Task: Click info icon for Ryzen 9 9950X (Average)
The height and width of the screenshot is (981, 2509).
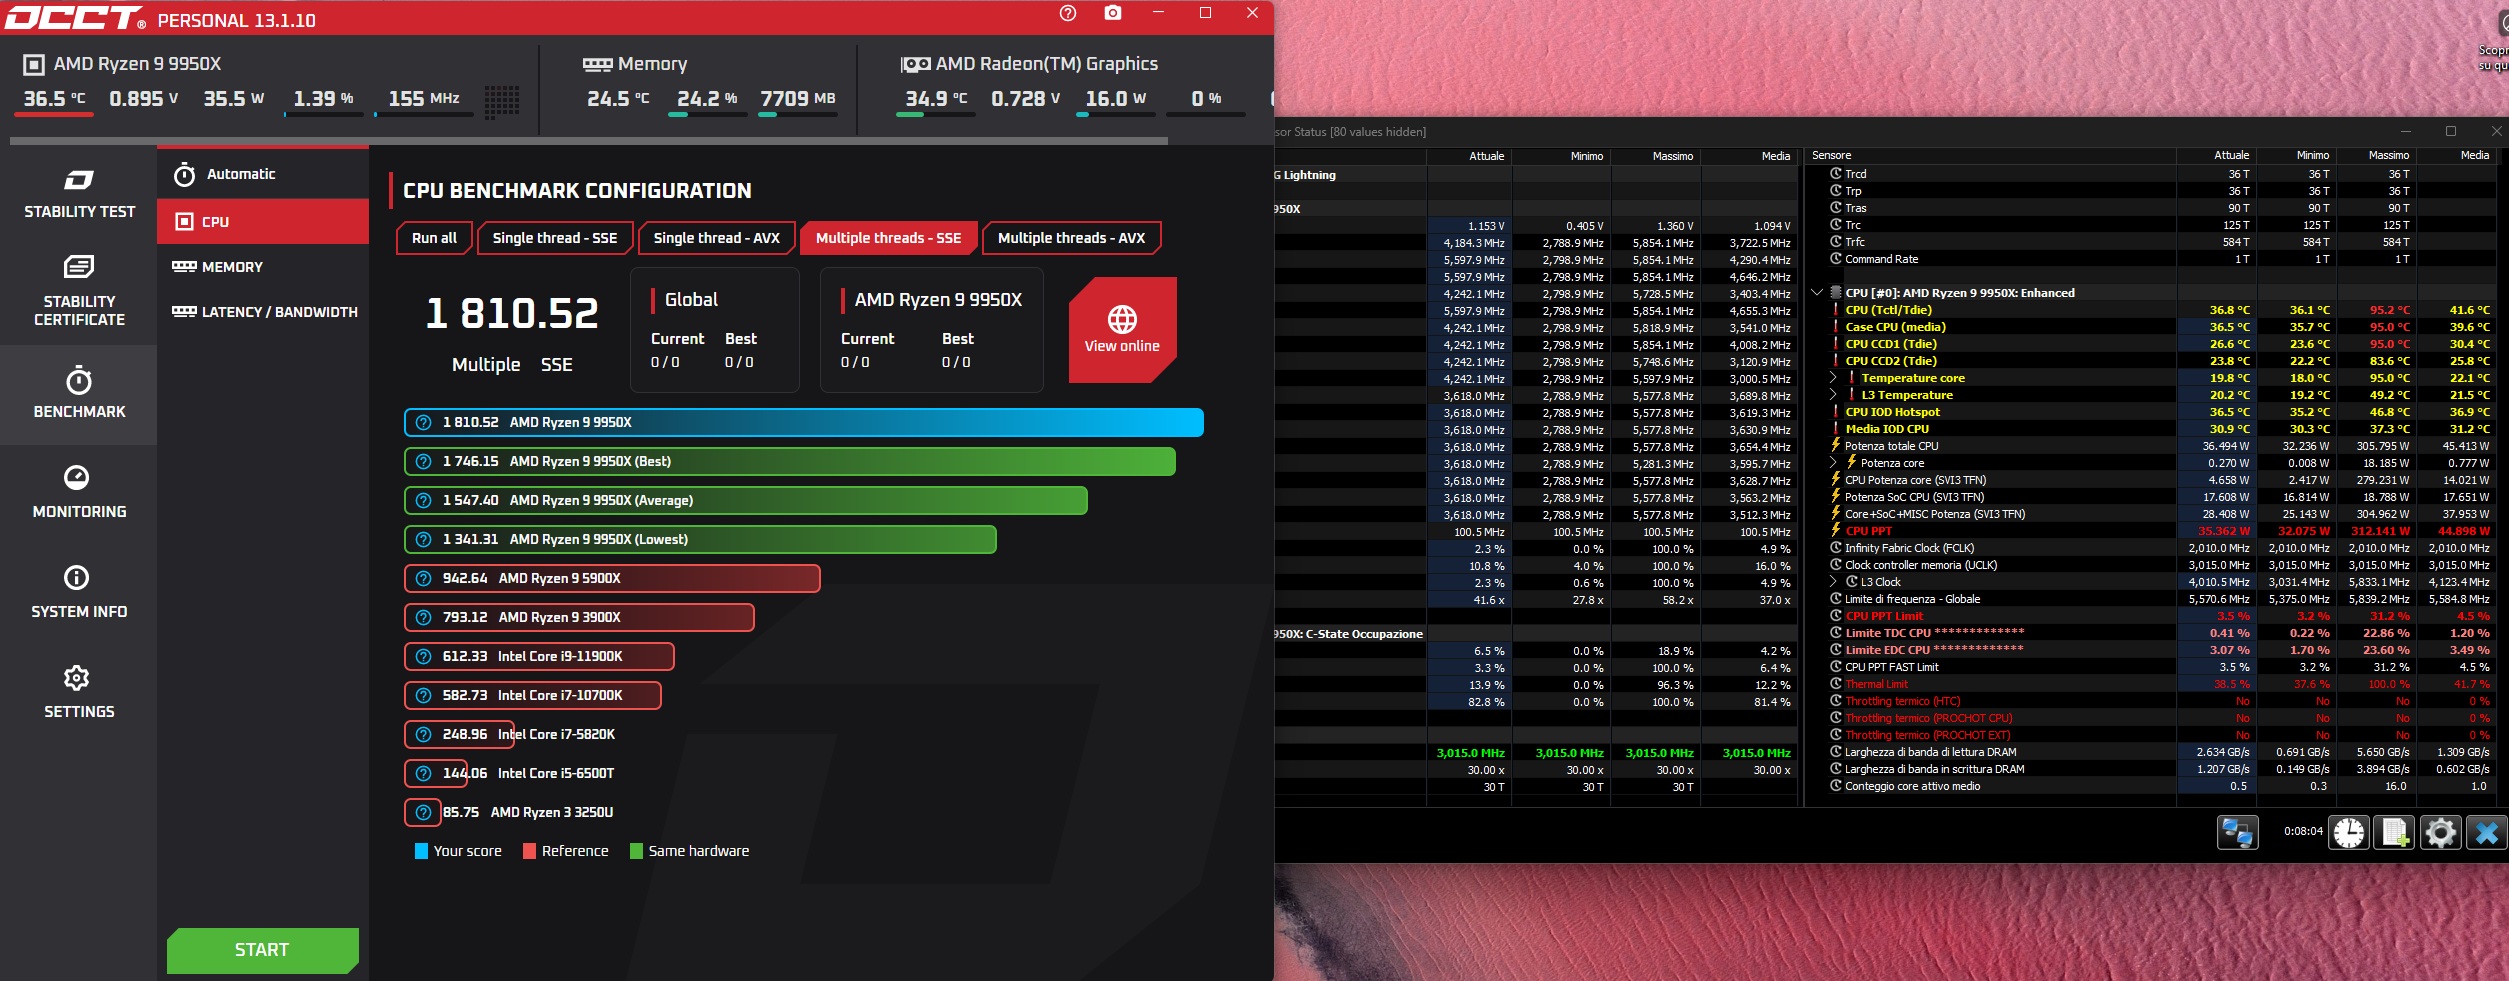Action: pyautogui.click(x=423, y=500)
